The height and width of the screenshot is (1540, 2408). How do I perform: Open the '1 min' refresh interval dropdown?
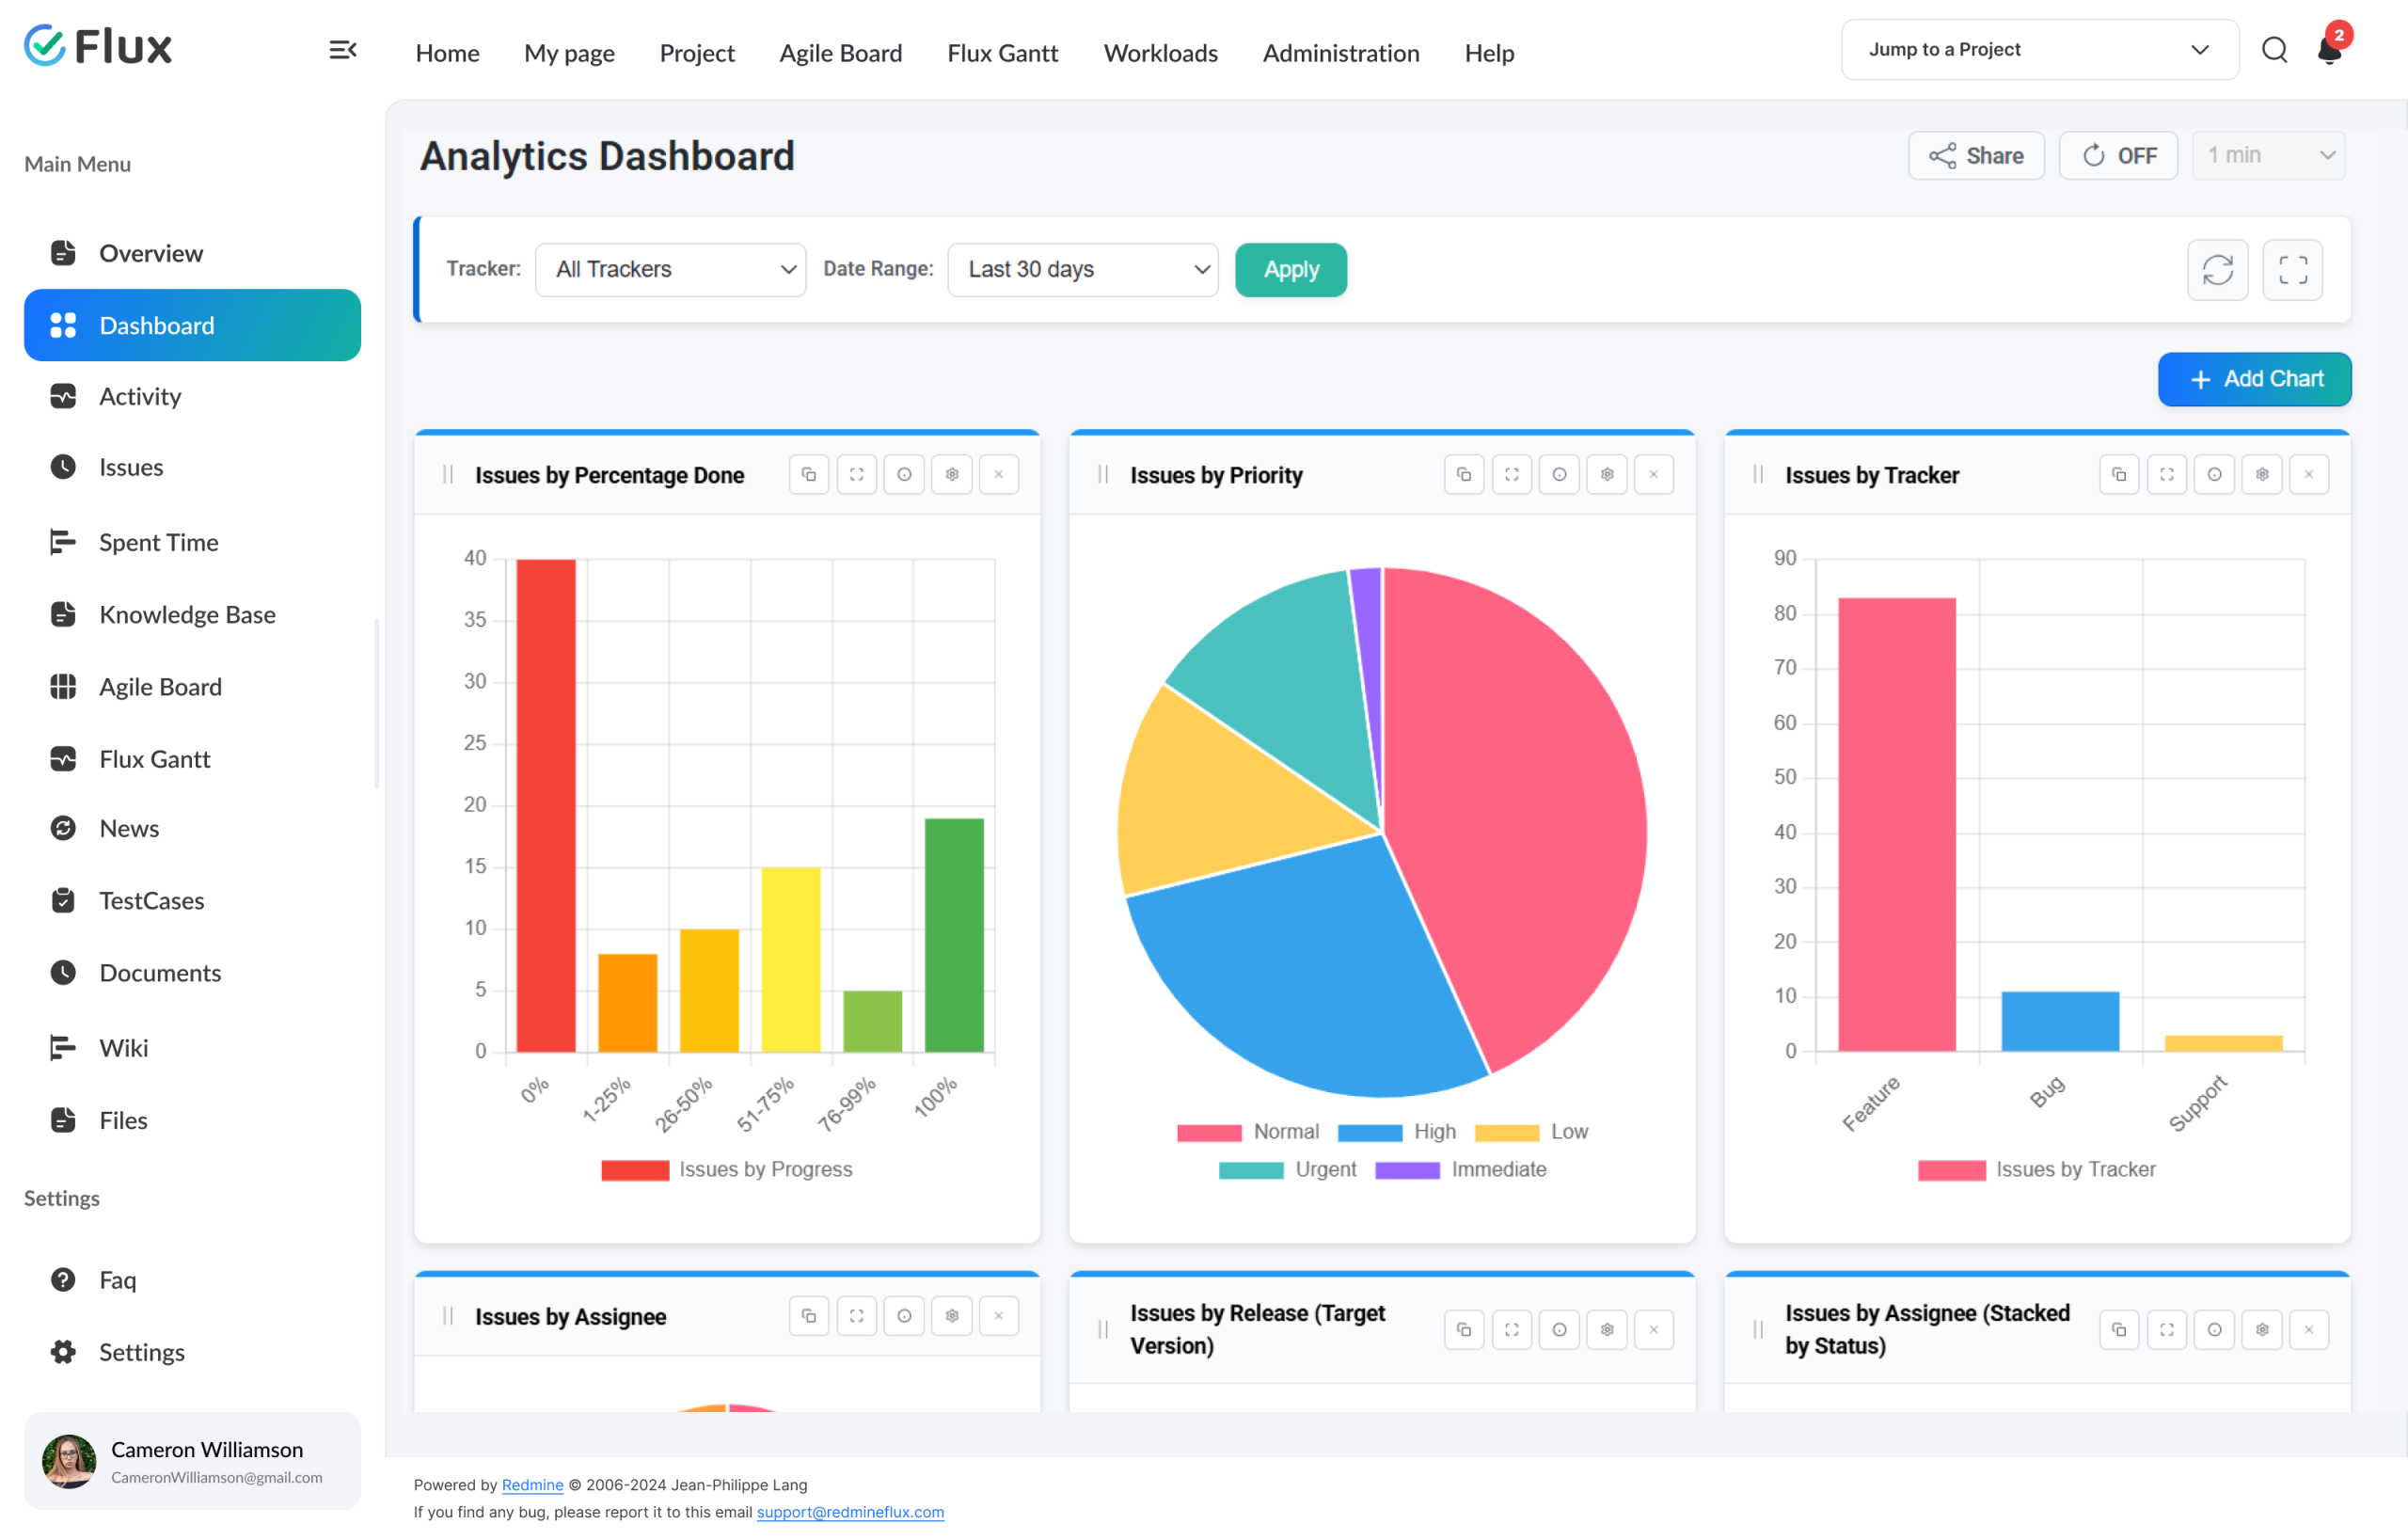(2268, 156)
